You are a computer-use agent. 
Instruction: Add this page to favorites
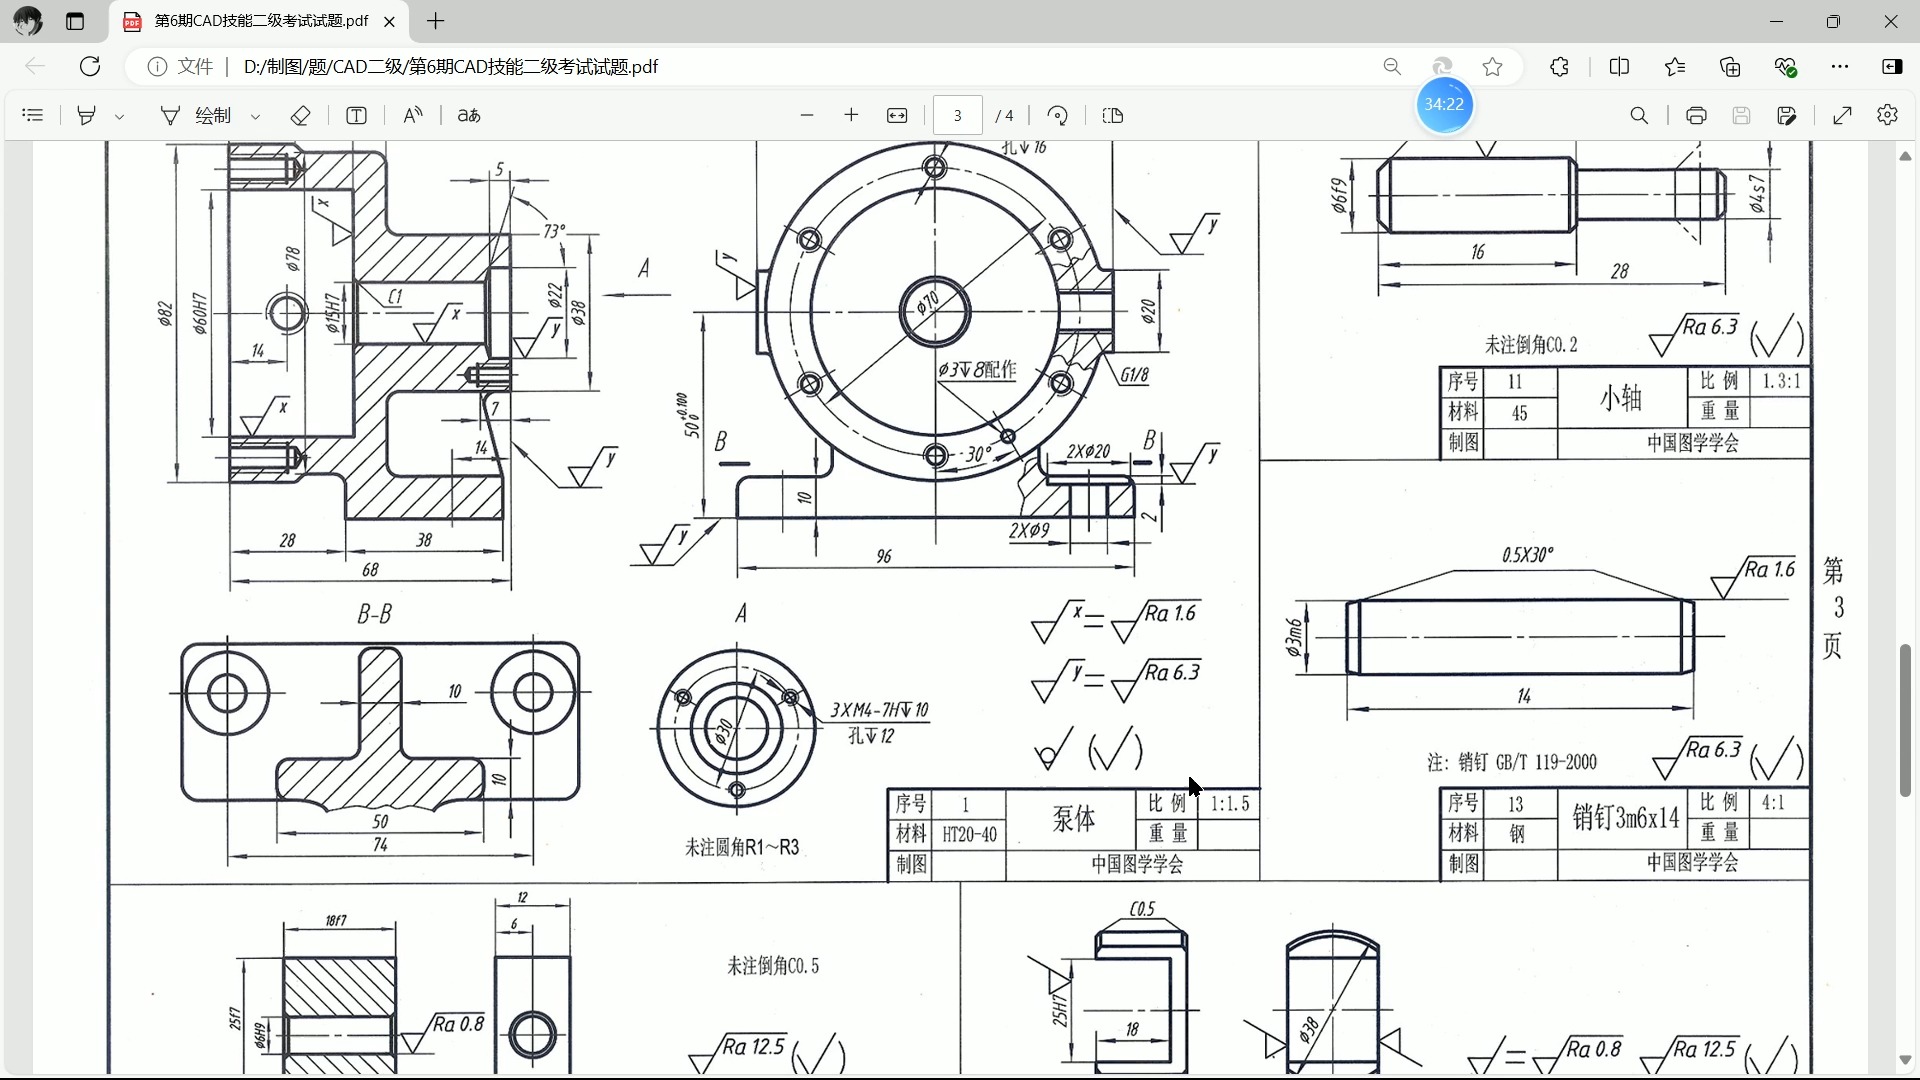1493,66
